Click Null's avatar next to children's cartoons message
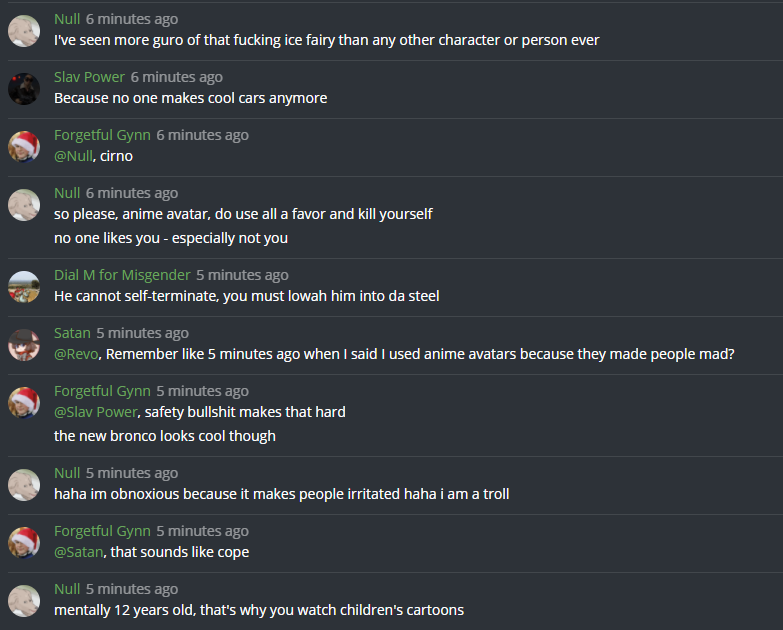The height and width of the screenshot is (630, 783). [x=24, y=600]
